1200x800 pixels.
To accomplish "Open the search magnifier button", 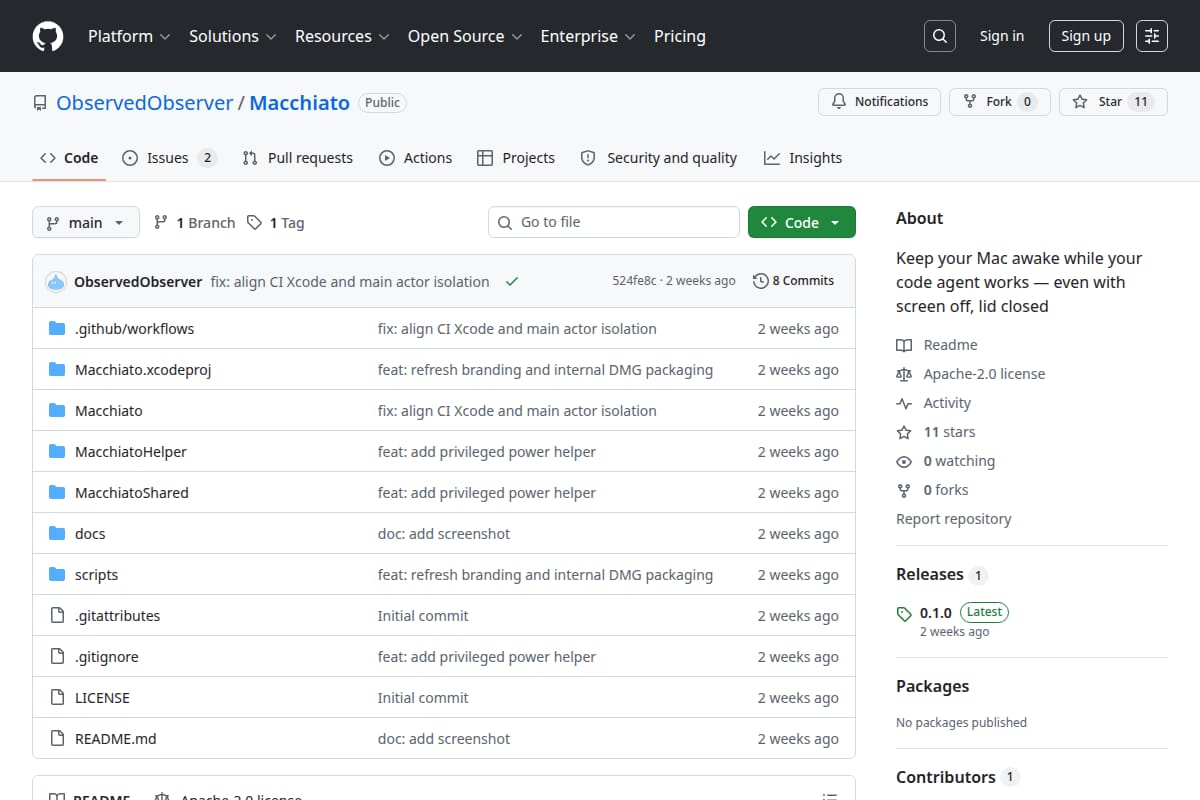I will (939, 36).
